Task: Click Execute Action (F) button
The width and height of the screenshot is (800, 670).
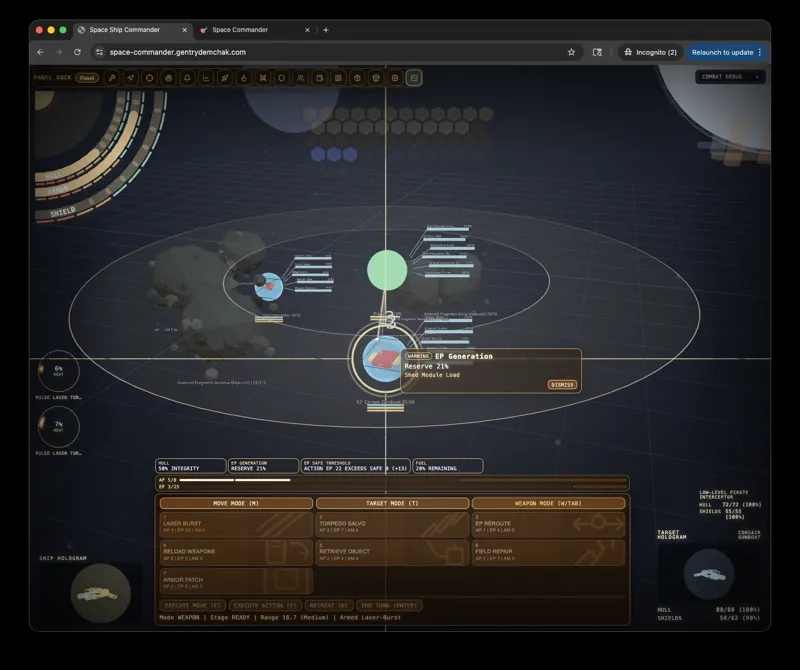Action: click(264, 606)
